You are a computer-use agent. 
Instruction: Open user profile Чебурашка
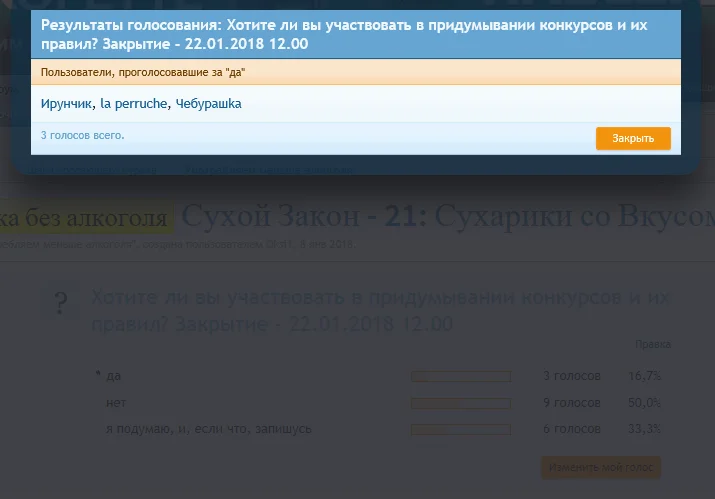coord(208,104)
